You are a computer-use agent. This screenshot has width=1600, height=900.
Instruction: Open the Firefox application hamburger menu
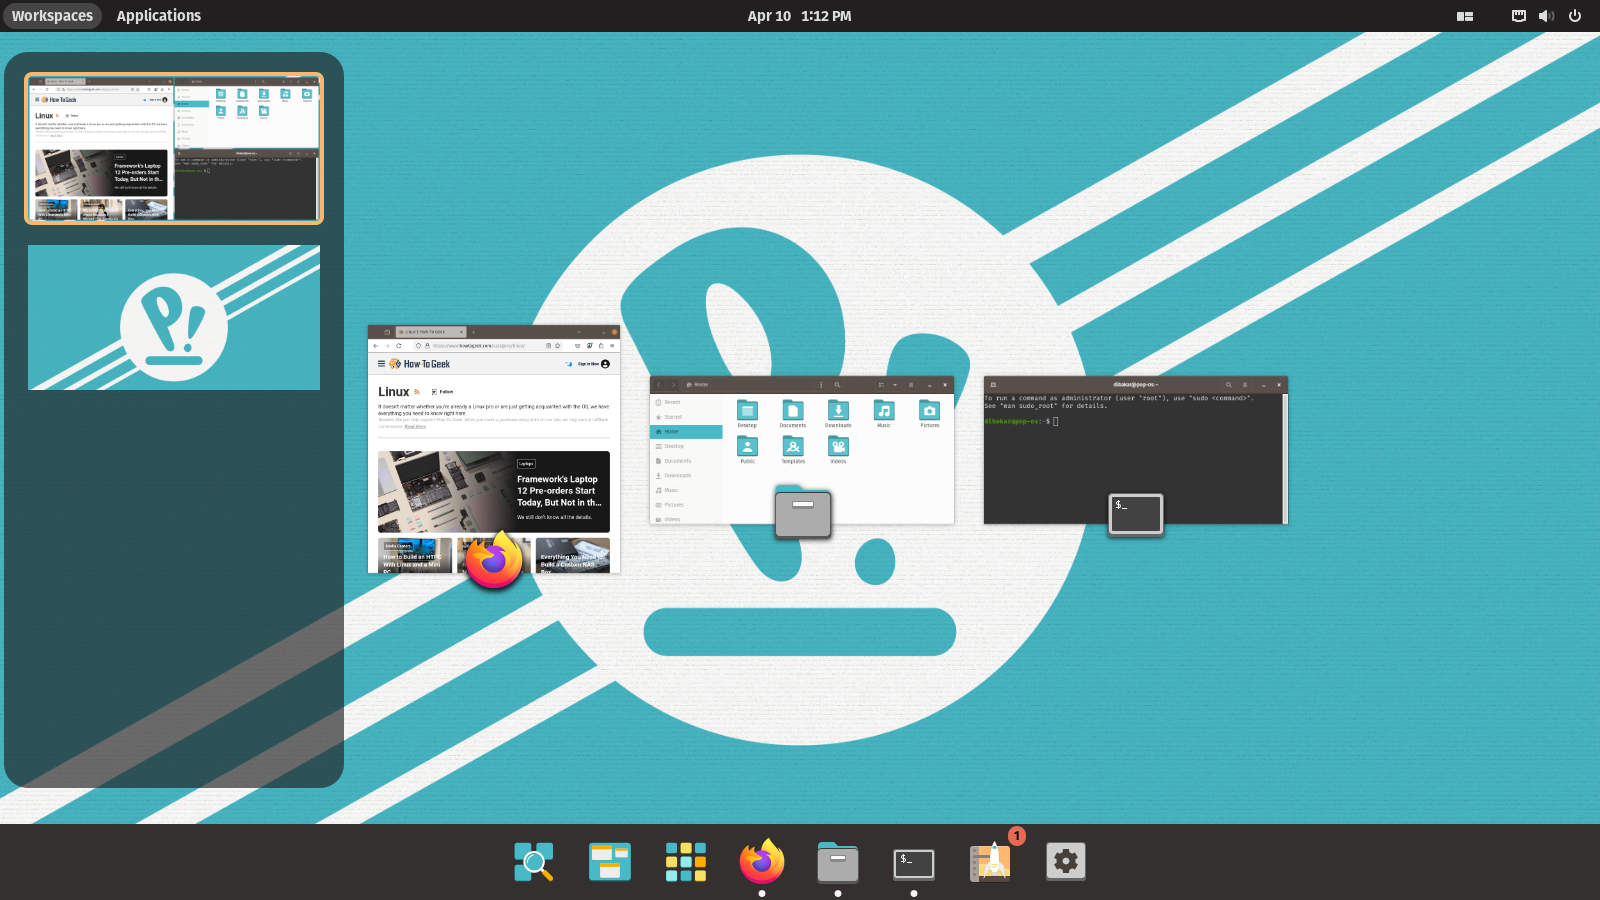[612, 346]
